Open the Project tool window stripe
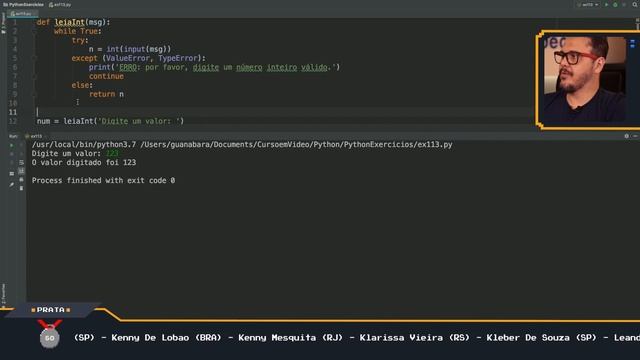 [x=3, y=24]
